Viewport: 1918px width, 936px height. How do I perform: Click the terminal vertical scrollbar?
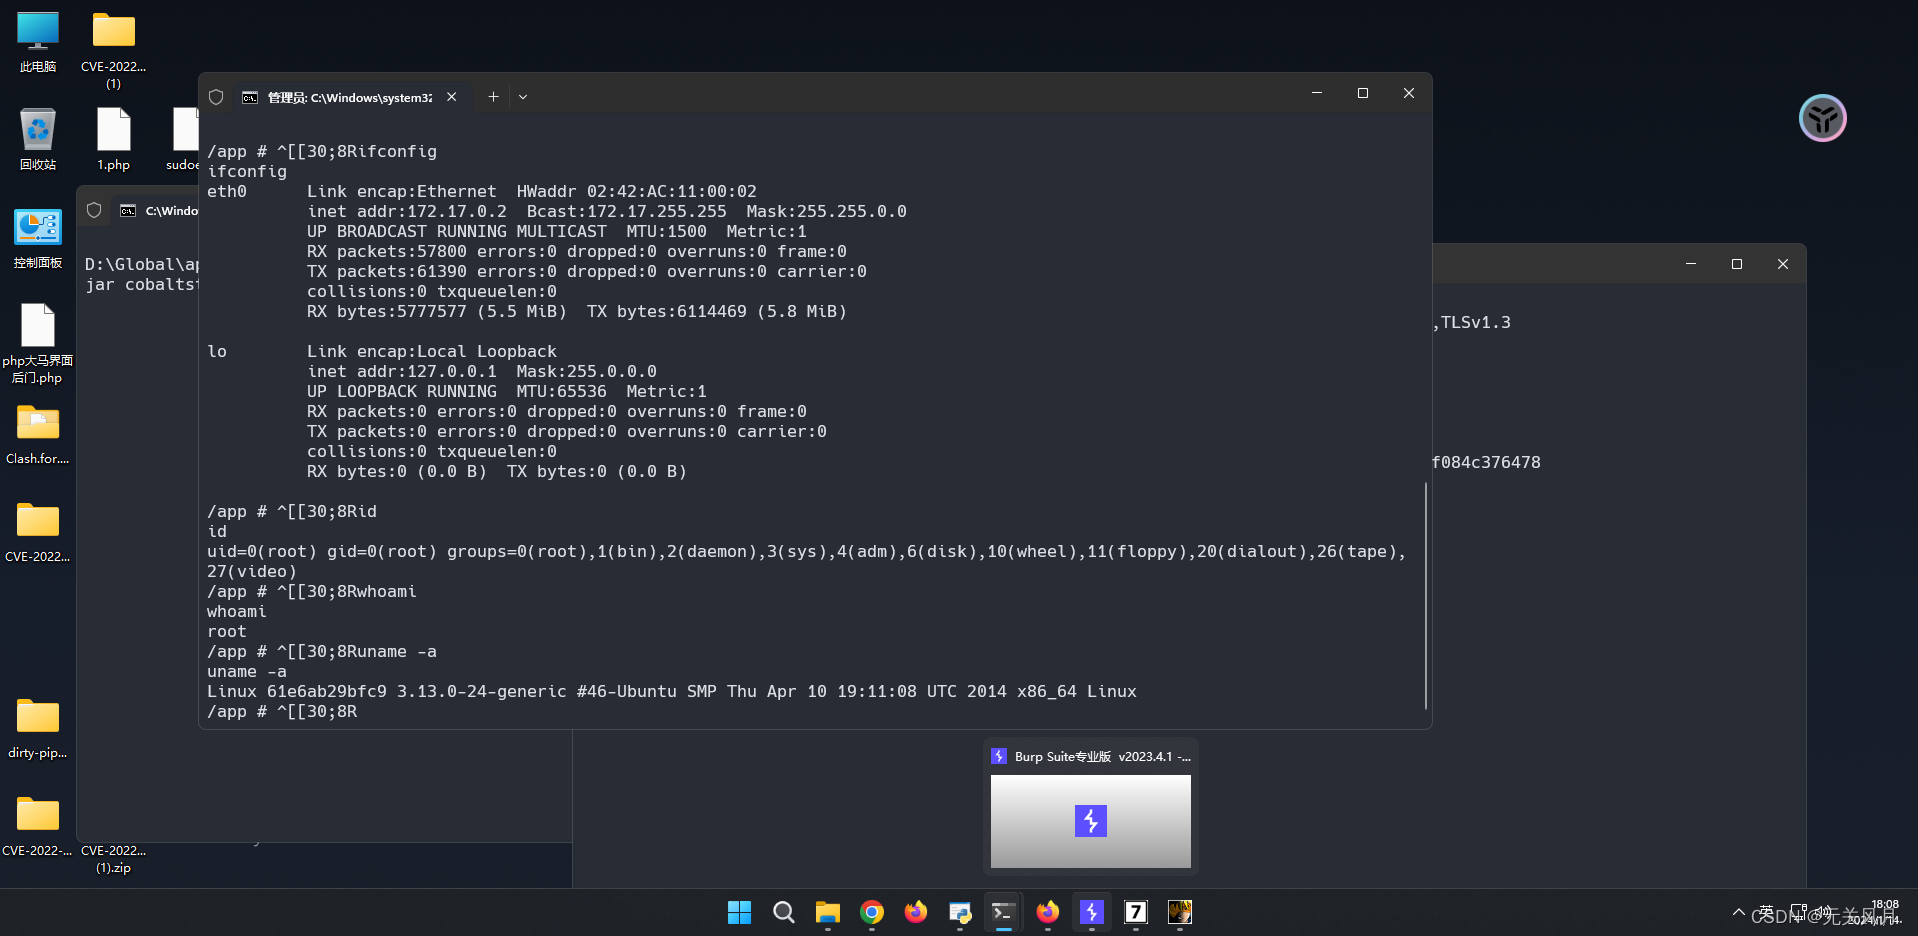1426,596
